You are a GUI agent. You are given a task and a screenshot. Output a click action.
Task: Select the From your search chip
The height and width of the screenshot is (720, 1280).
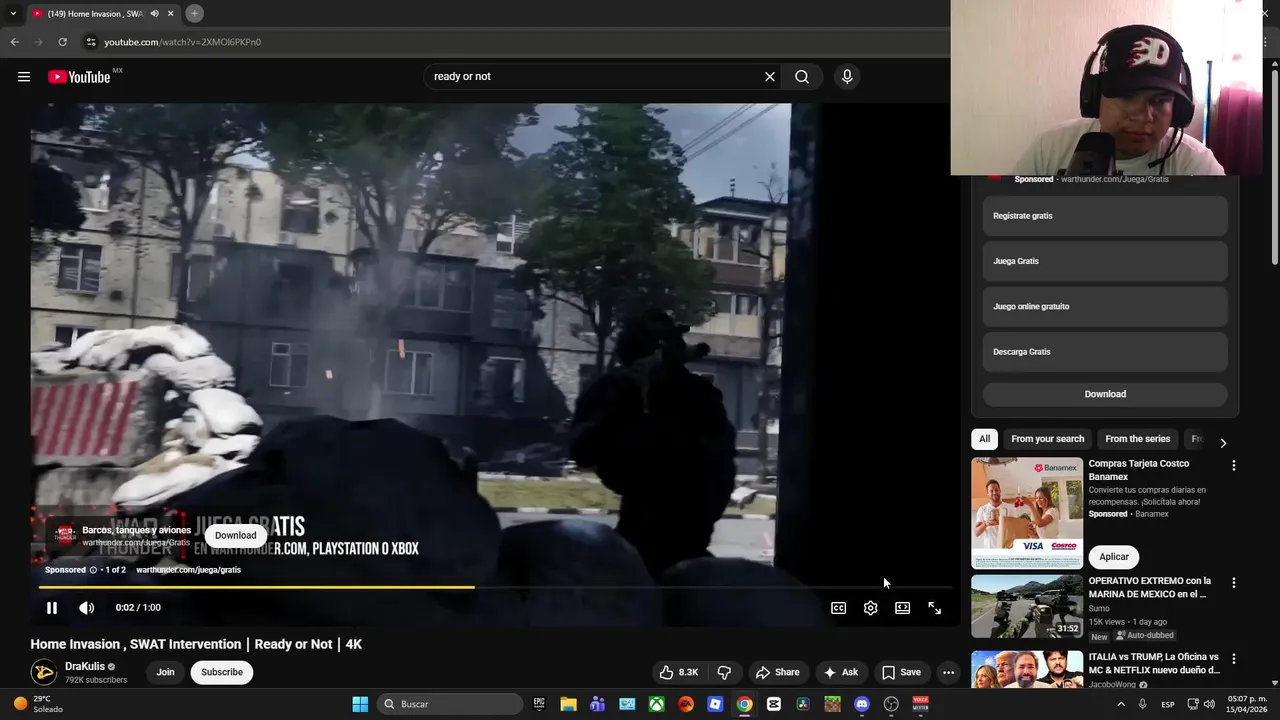(x=1047, y=439)
